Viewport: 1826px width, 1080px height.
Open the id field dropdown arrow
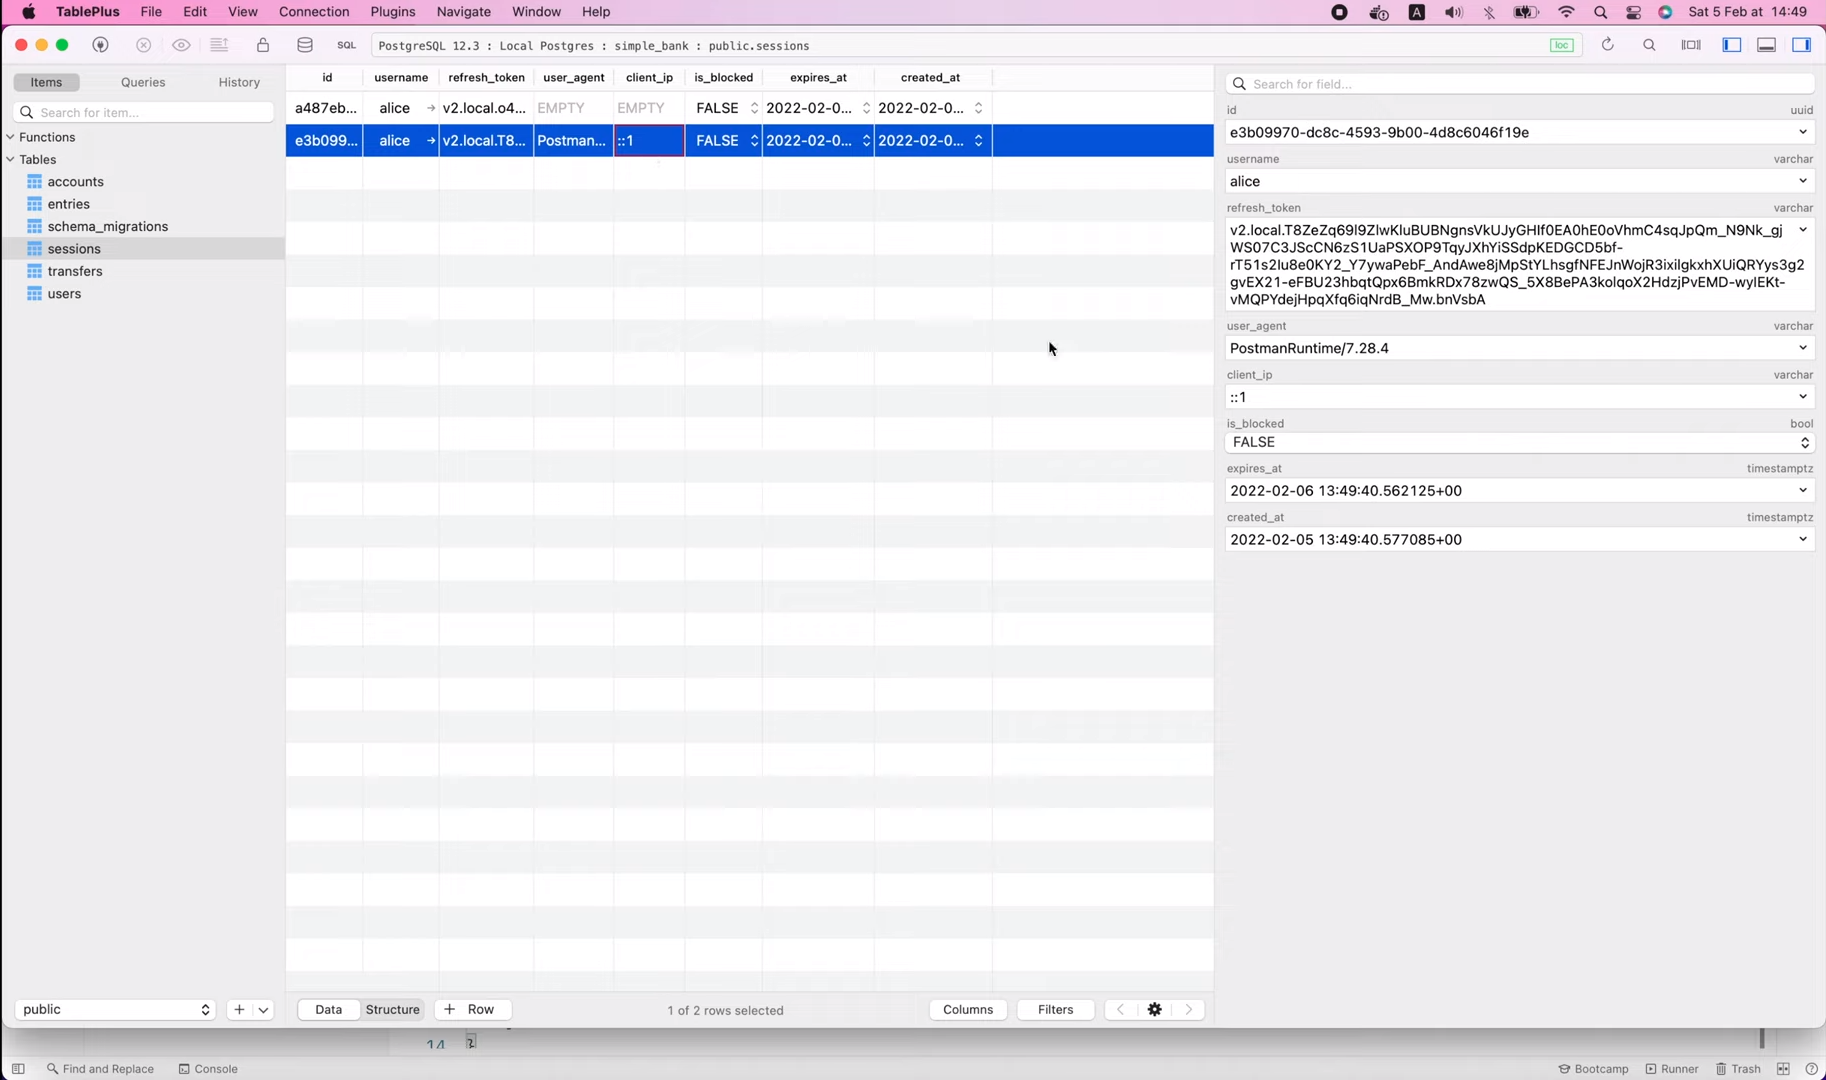pyautogui.click(x=1803, y=132)
